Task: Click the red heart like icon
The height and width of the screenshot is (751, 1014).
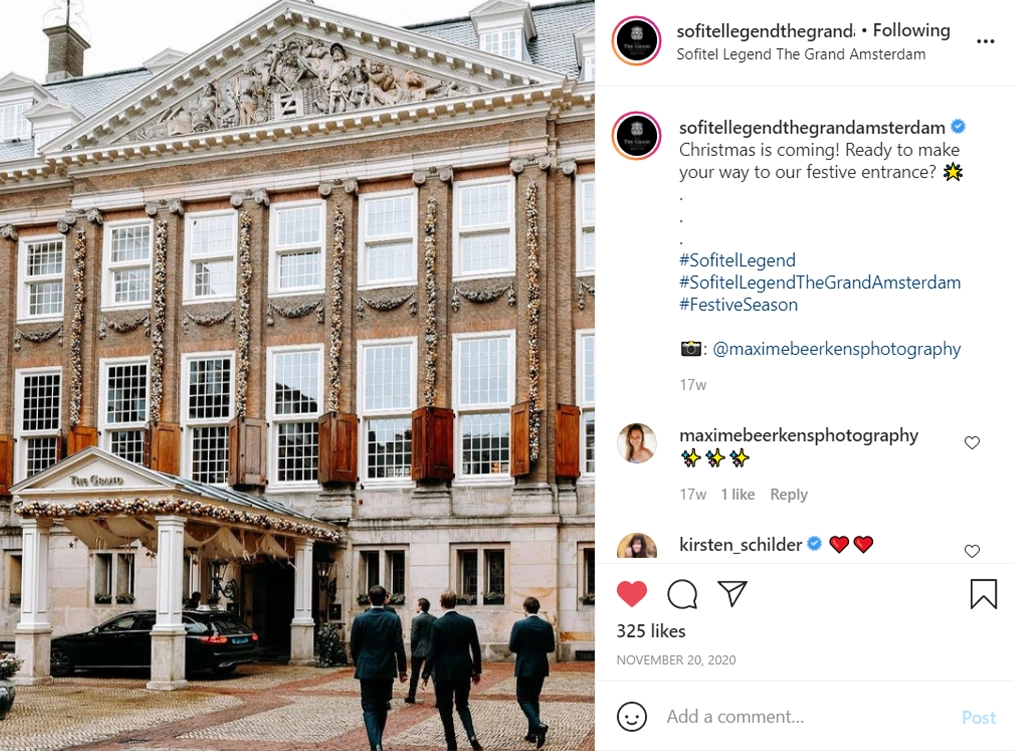Action: click(x=632, y=594)
